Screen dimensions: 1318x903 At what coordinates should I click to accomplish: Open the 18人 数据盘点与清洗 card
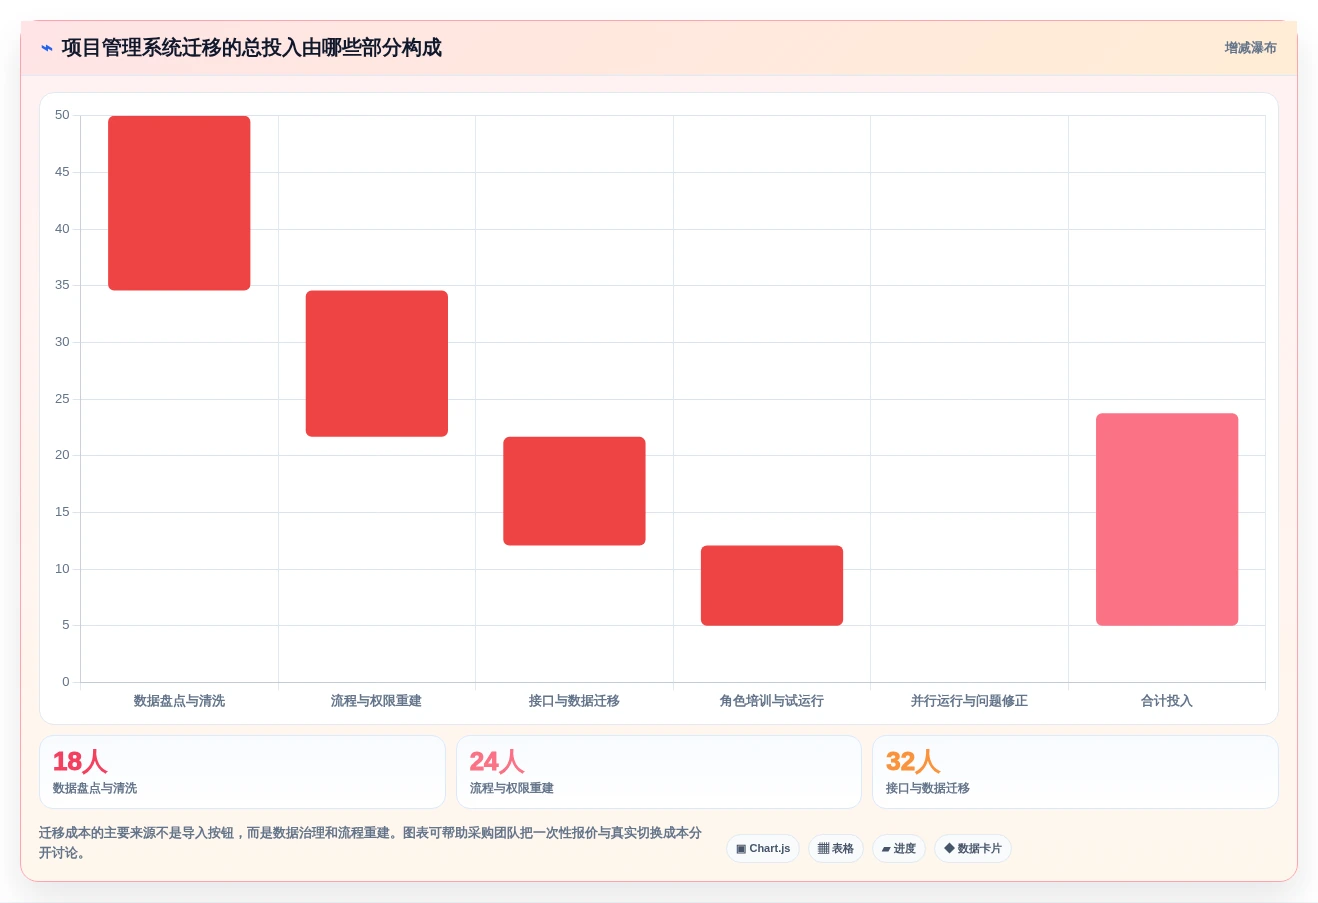point(242,772)
